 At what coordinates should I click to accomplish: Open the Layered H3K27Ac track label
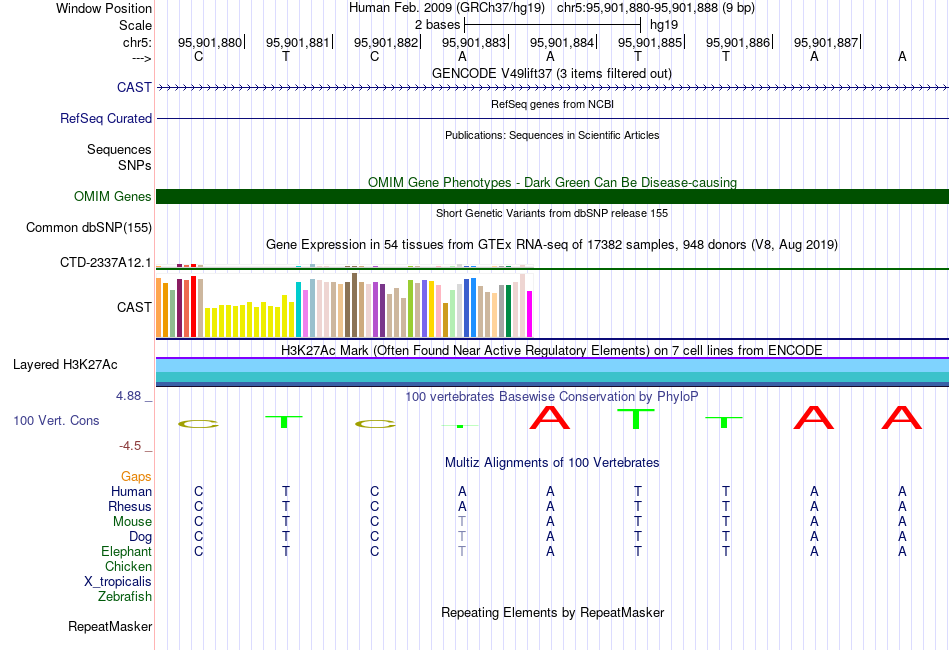[x=65, y=364]
